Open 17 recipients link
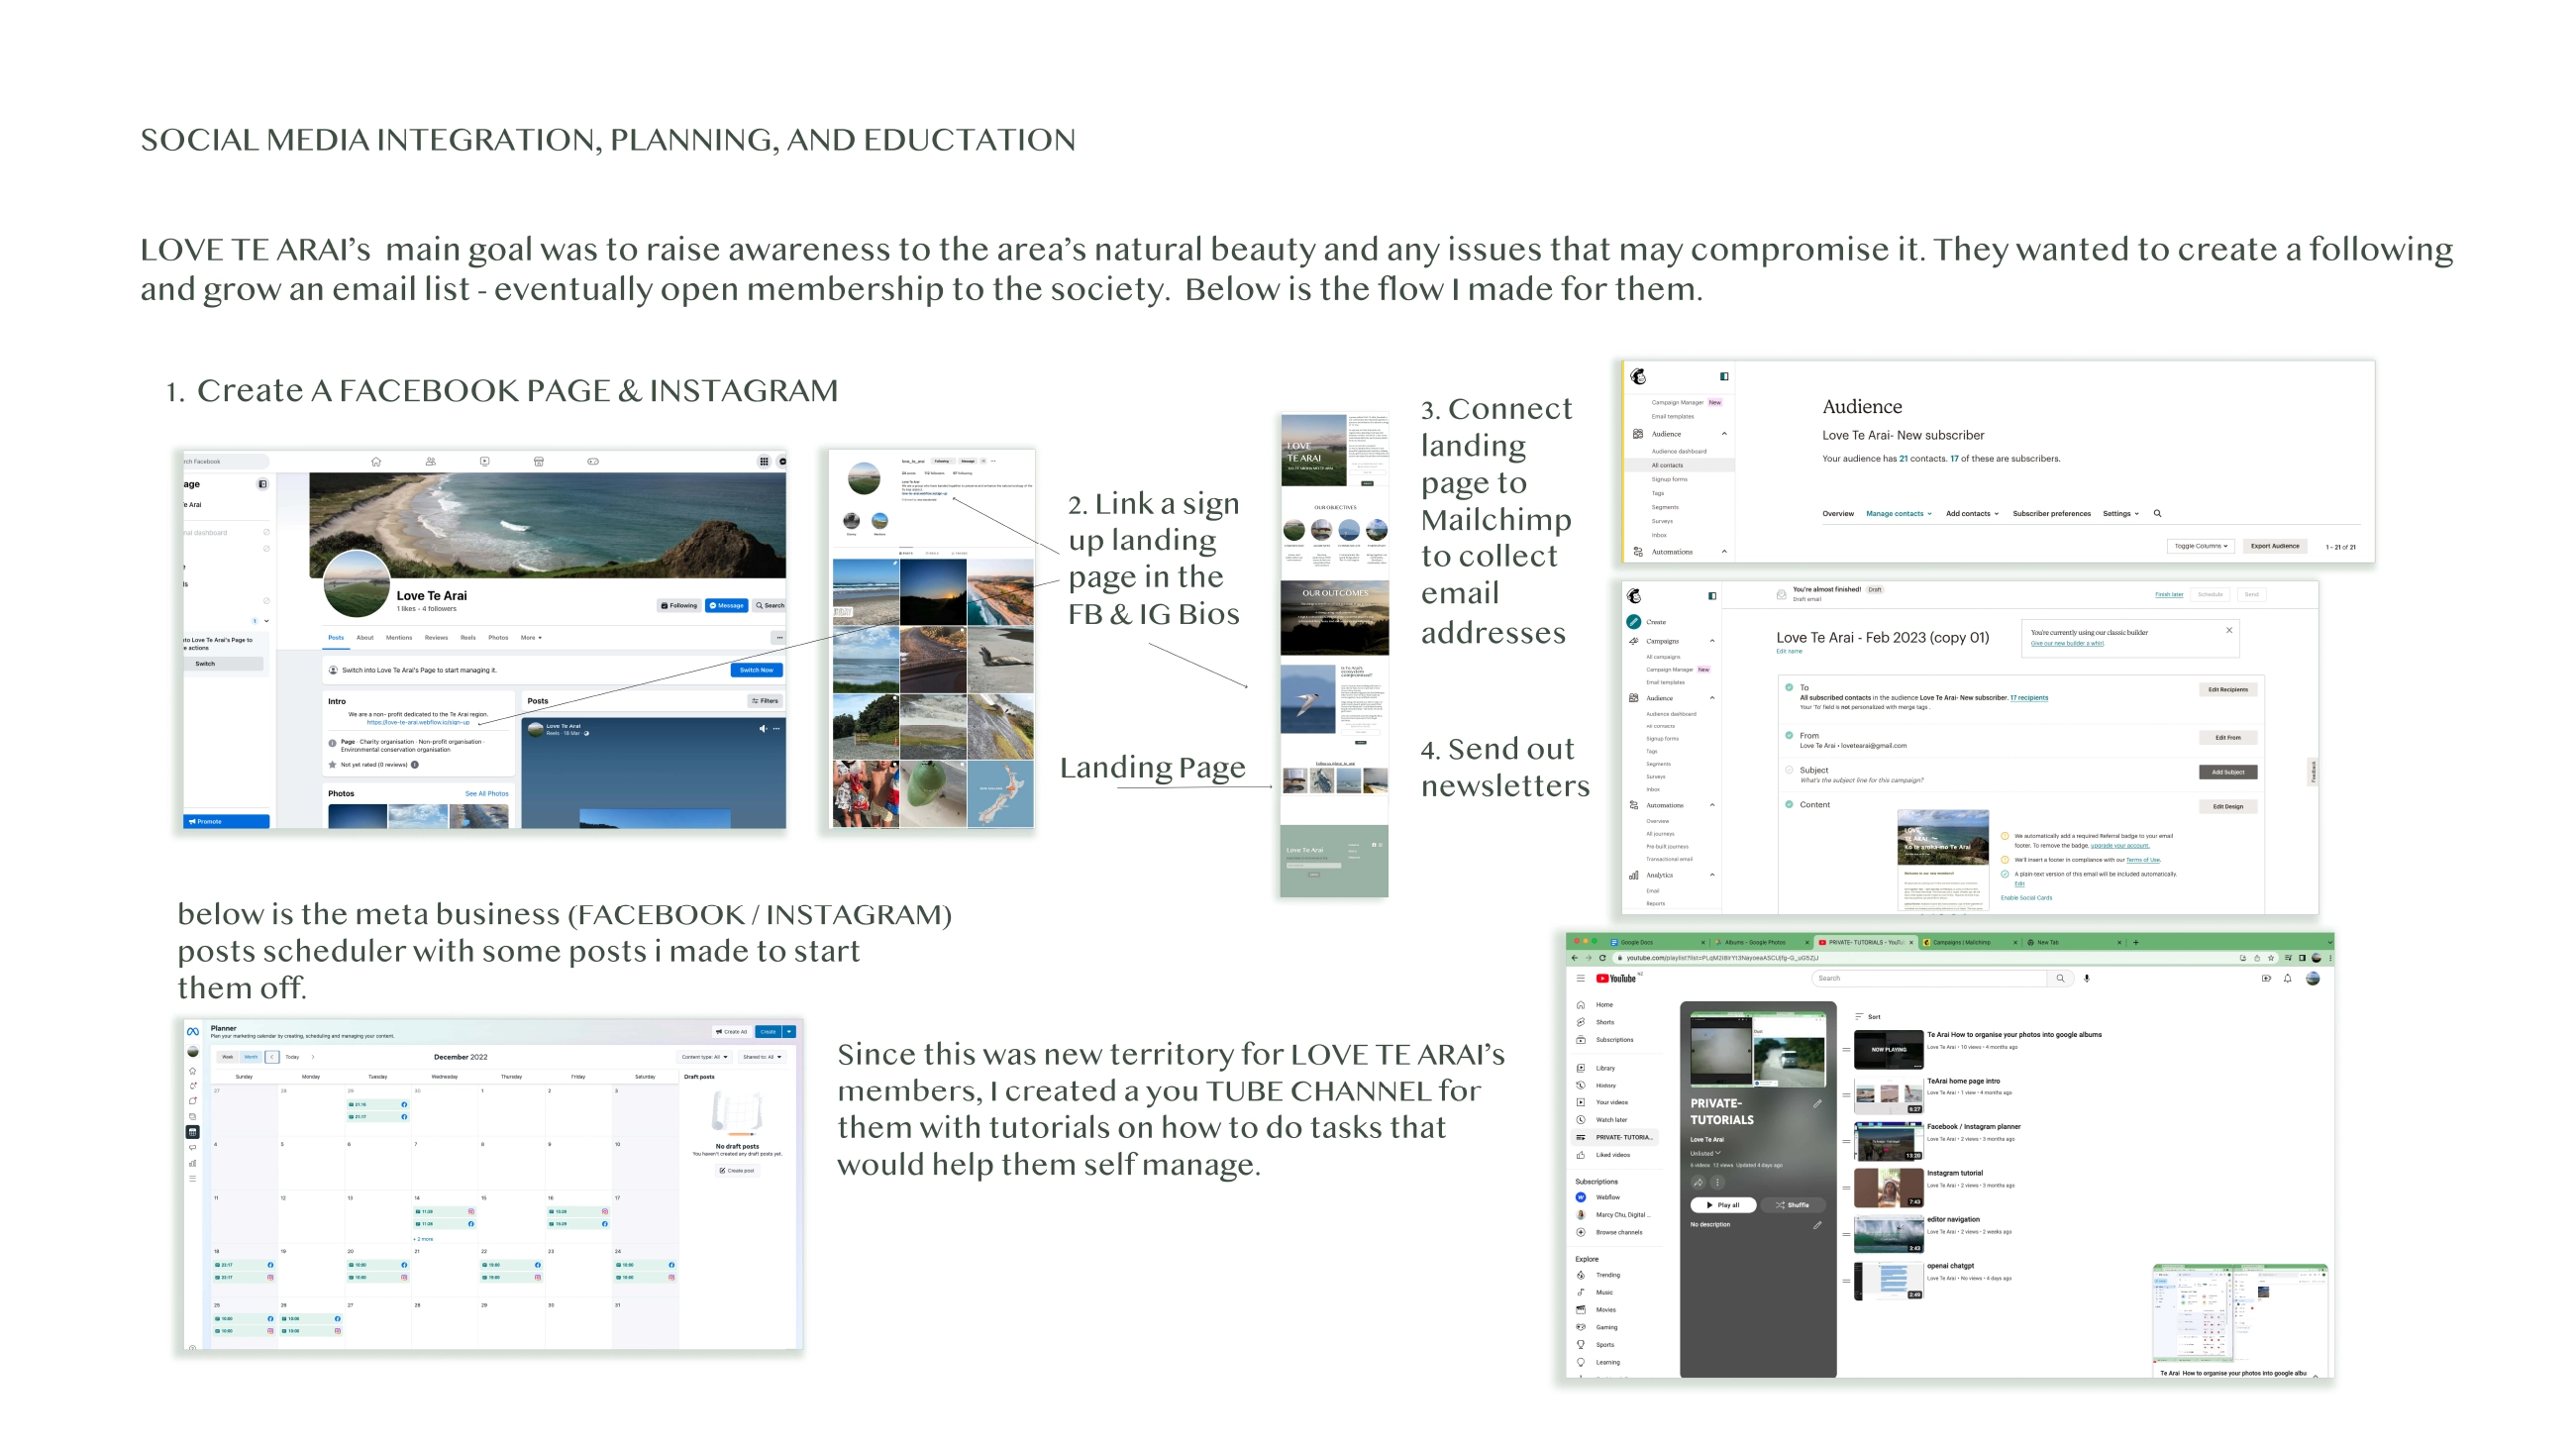Screen dimensions: 2576x1450 pos(2029,697)
